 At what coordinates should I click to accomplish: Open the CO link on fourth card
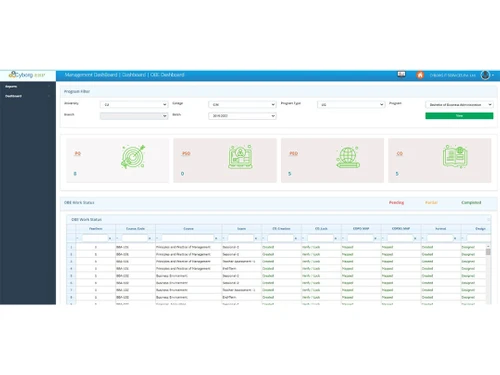(x=399, y=153)
